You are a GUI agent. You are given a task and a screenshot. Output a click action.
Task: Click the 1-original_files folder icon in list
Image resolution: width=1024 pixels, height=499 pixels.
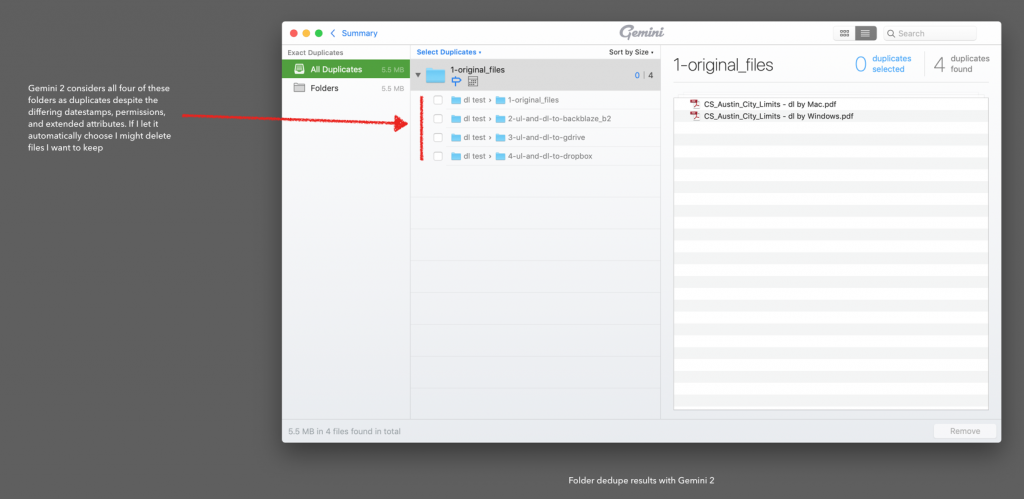click(501, 100)
